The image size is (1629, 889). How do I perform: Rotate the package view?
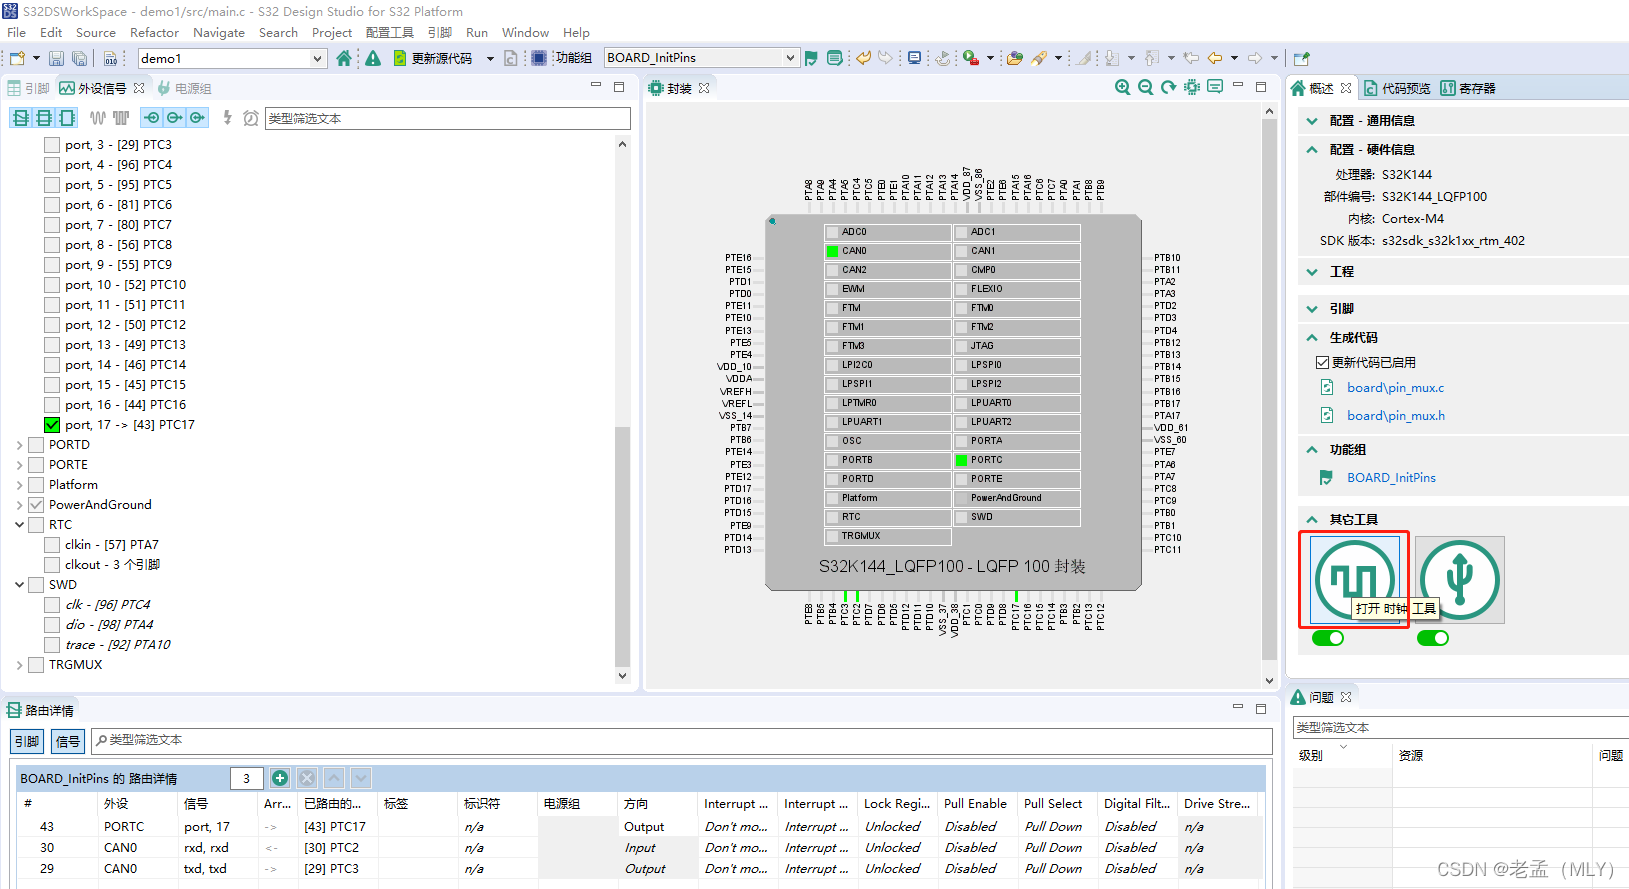[x=1169, y=87]
